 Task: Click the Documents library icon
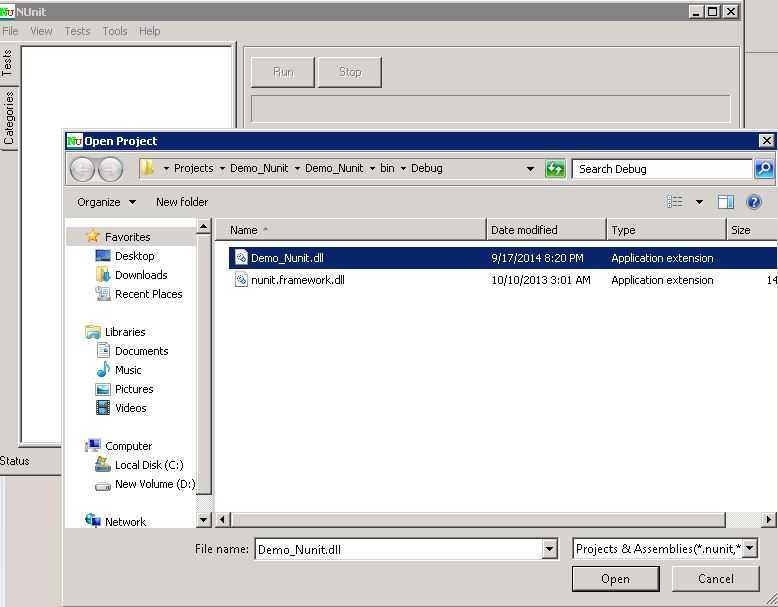click(x=103, y=350)
